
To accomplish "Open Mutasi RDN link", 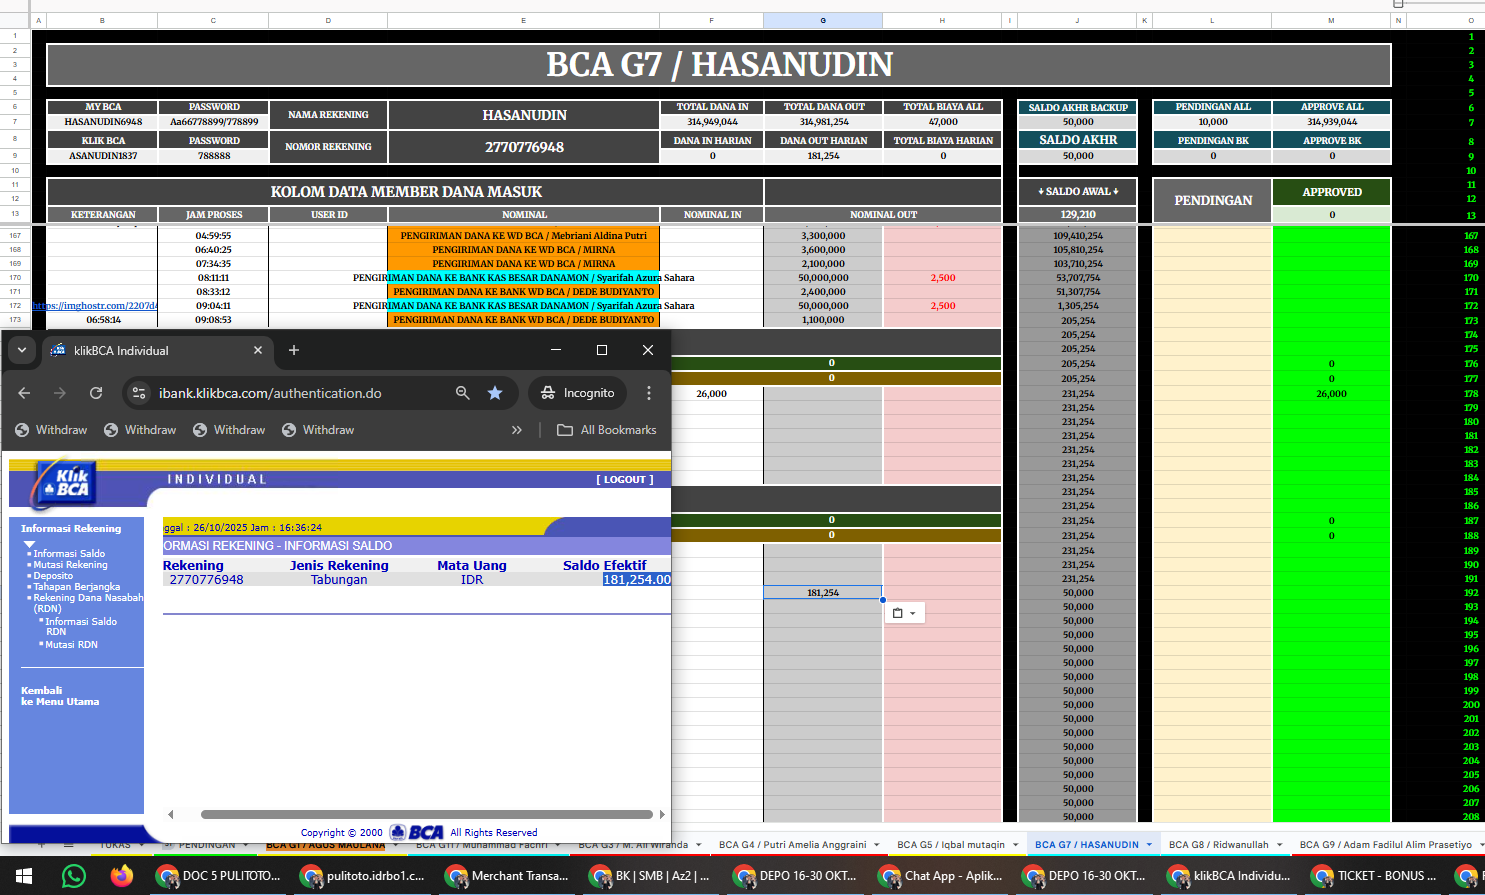I will click(71, 645).
